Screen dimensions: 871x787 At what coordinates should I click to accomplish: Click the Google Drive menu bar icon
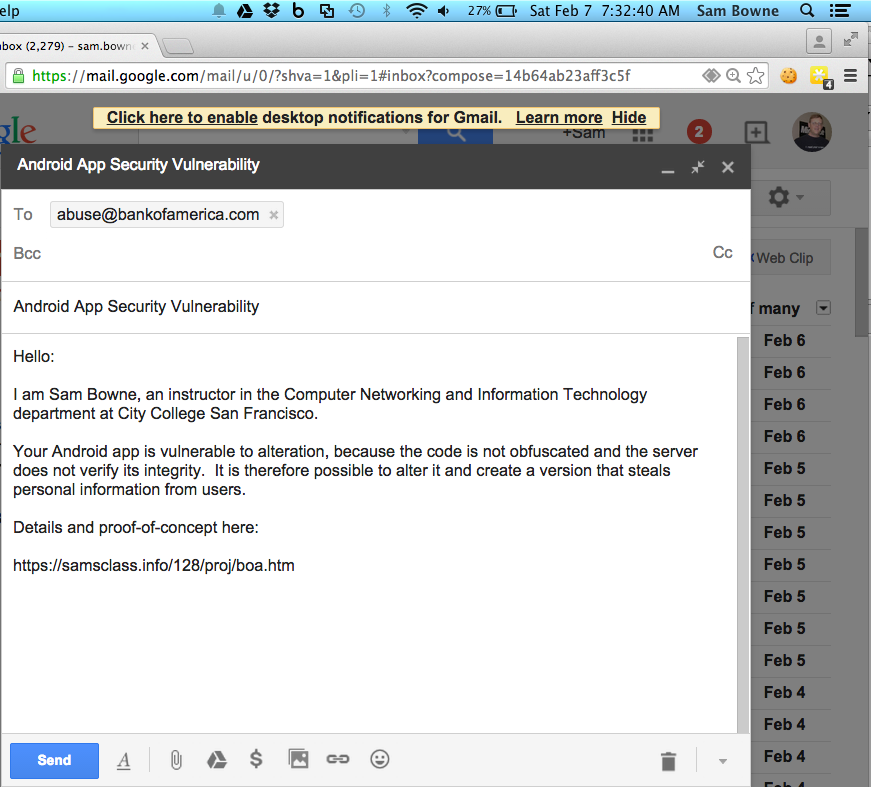(x=244, y=11)
